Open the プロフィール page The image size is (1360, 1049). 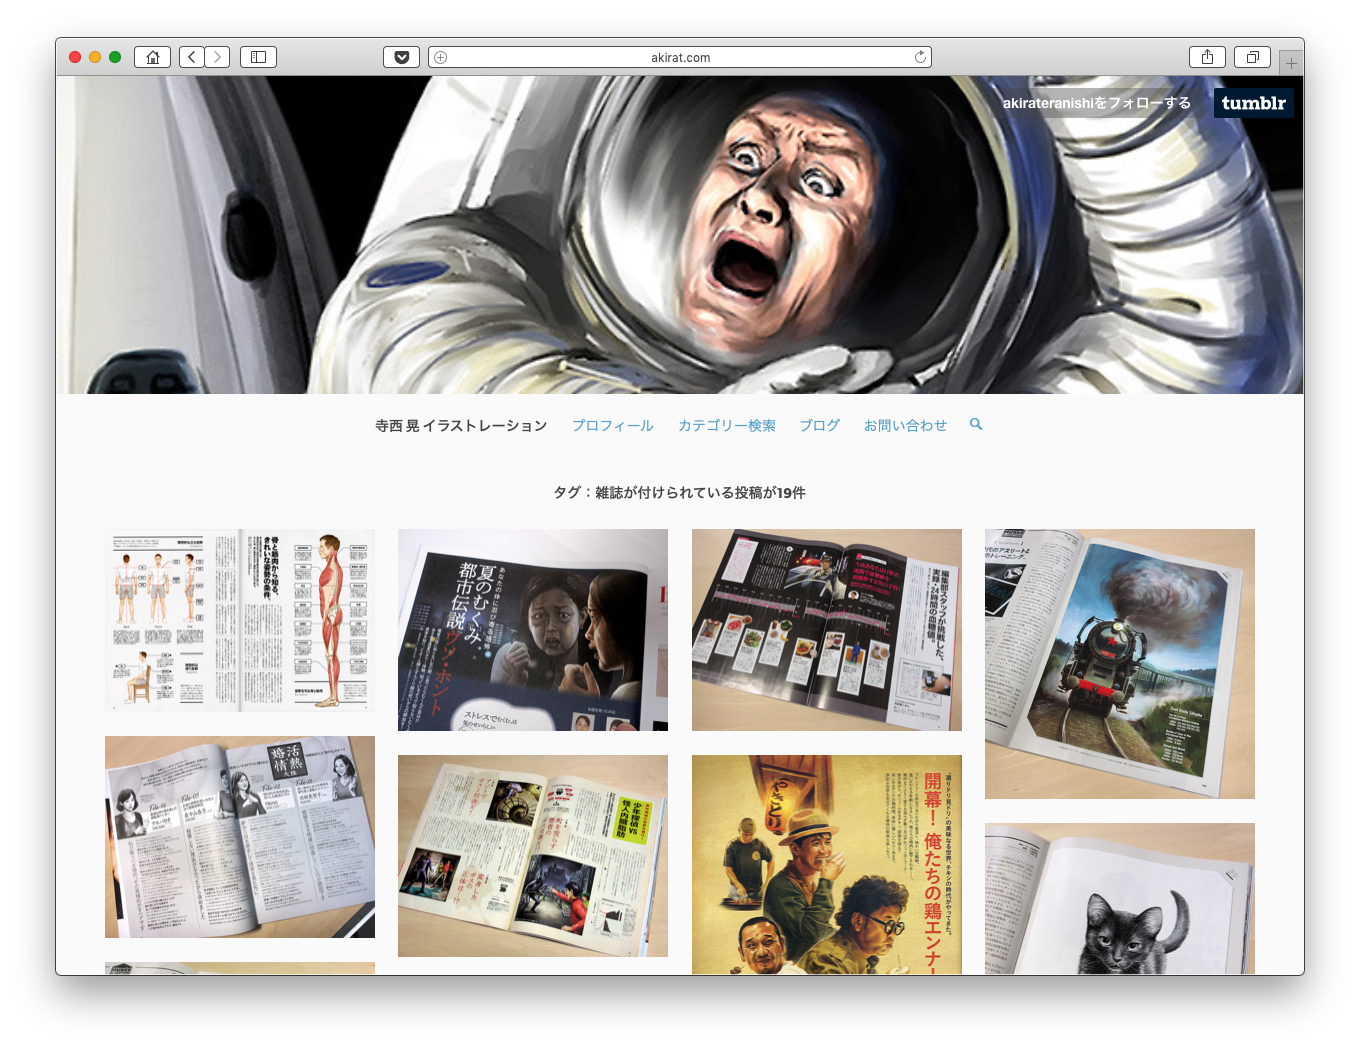(x=613, y=425)
